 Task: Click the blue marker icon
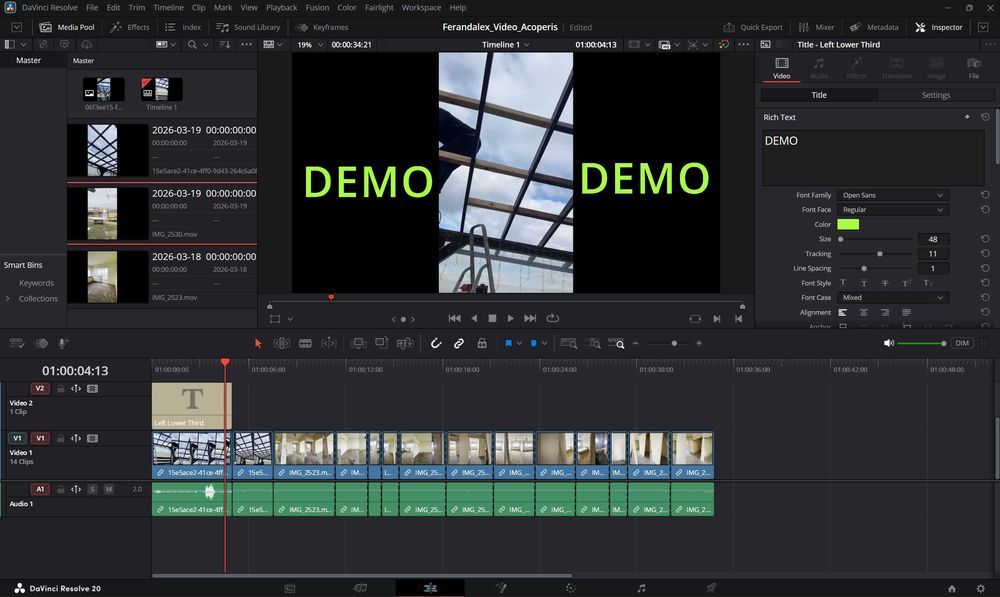(534, 343)
